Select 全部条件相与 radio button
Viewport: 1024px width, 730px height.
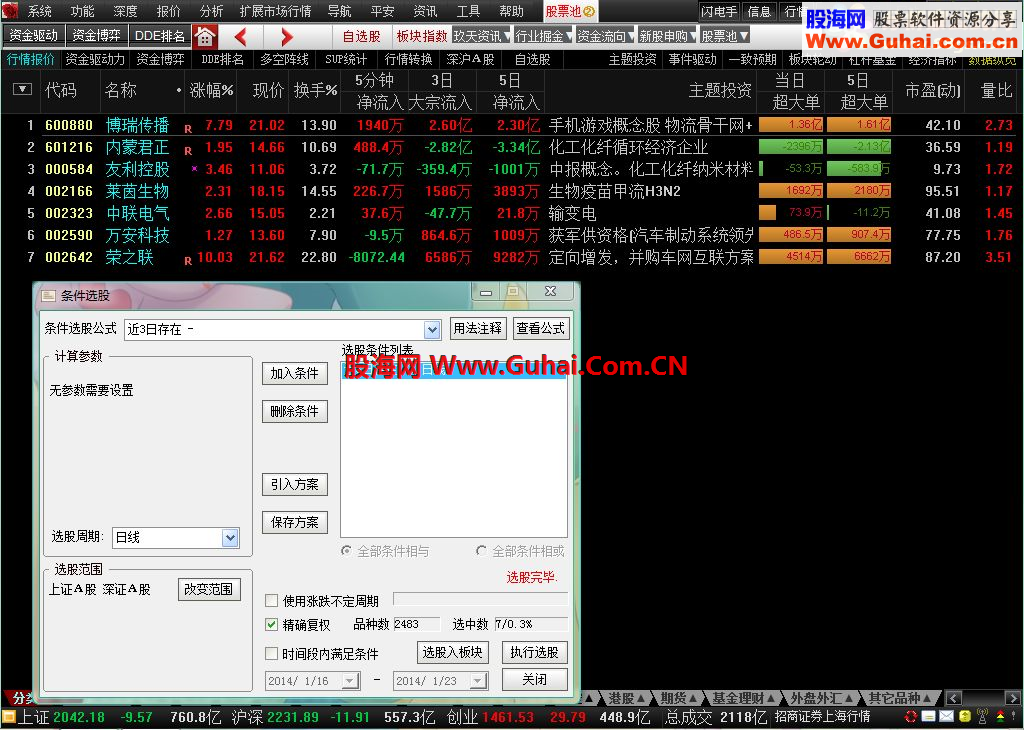tap(346, 551)
